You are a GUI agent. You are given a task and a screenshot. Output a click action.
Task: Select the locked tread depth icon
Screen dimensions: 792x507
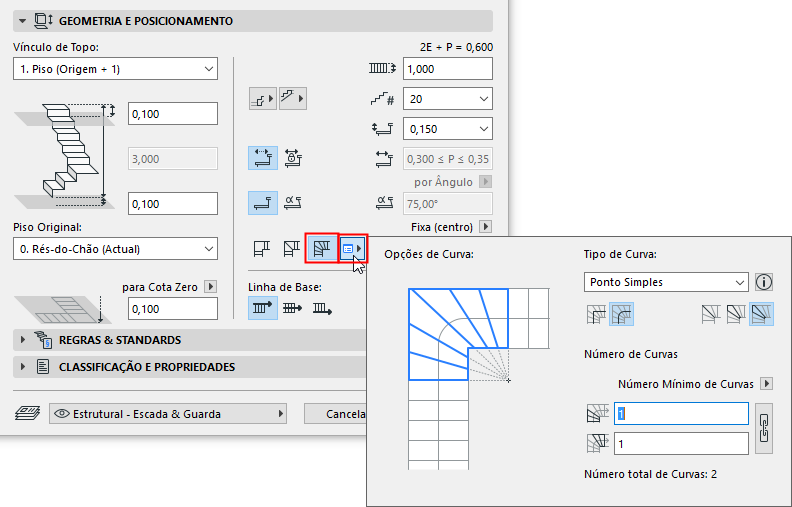pos(292,158)
